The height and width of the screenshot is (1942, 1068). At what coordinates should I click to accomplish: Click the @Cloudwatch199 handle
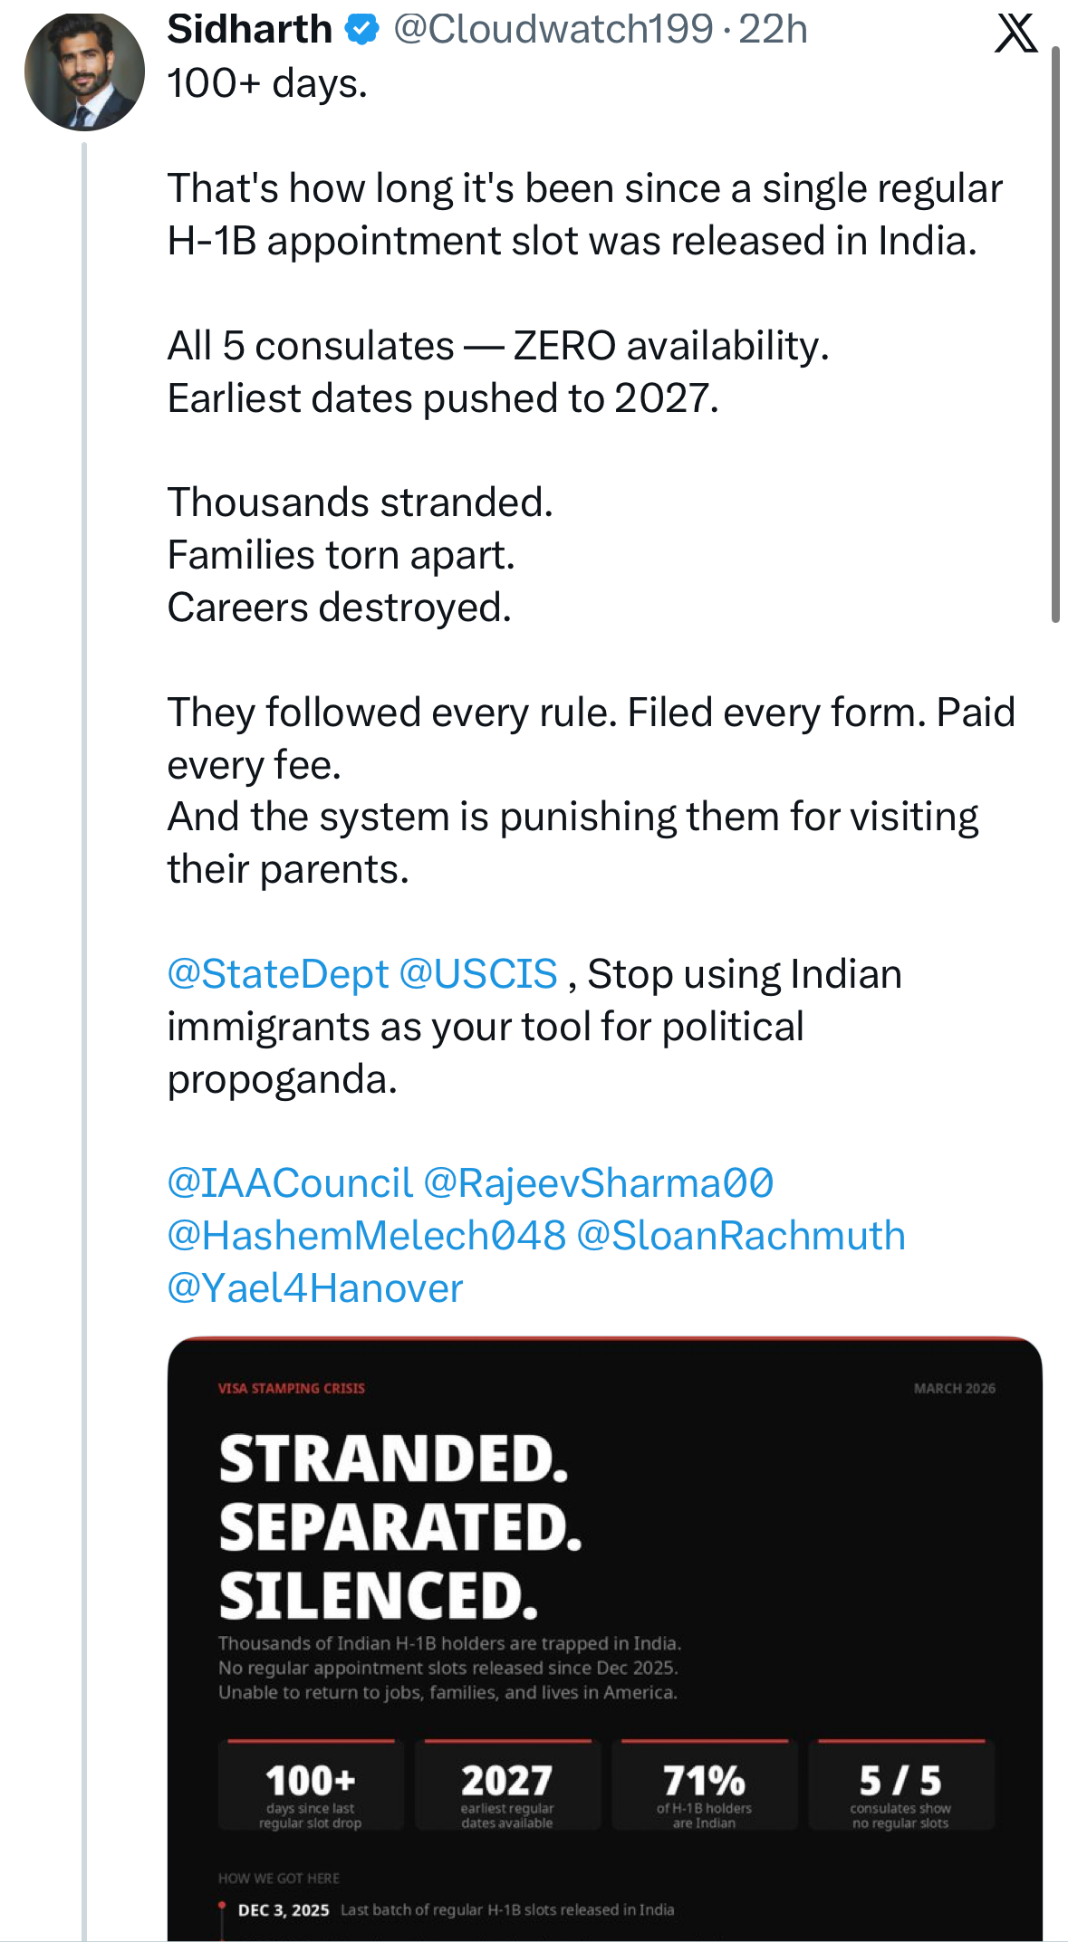coord(553,30)
